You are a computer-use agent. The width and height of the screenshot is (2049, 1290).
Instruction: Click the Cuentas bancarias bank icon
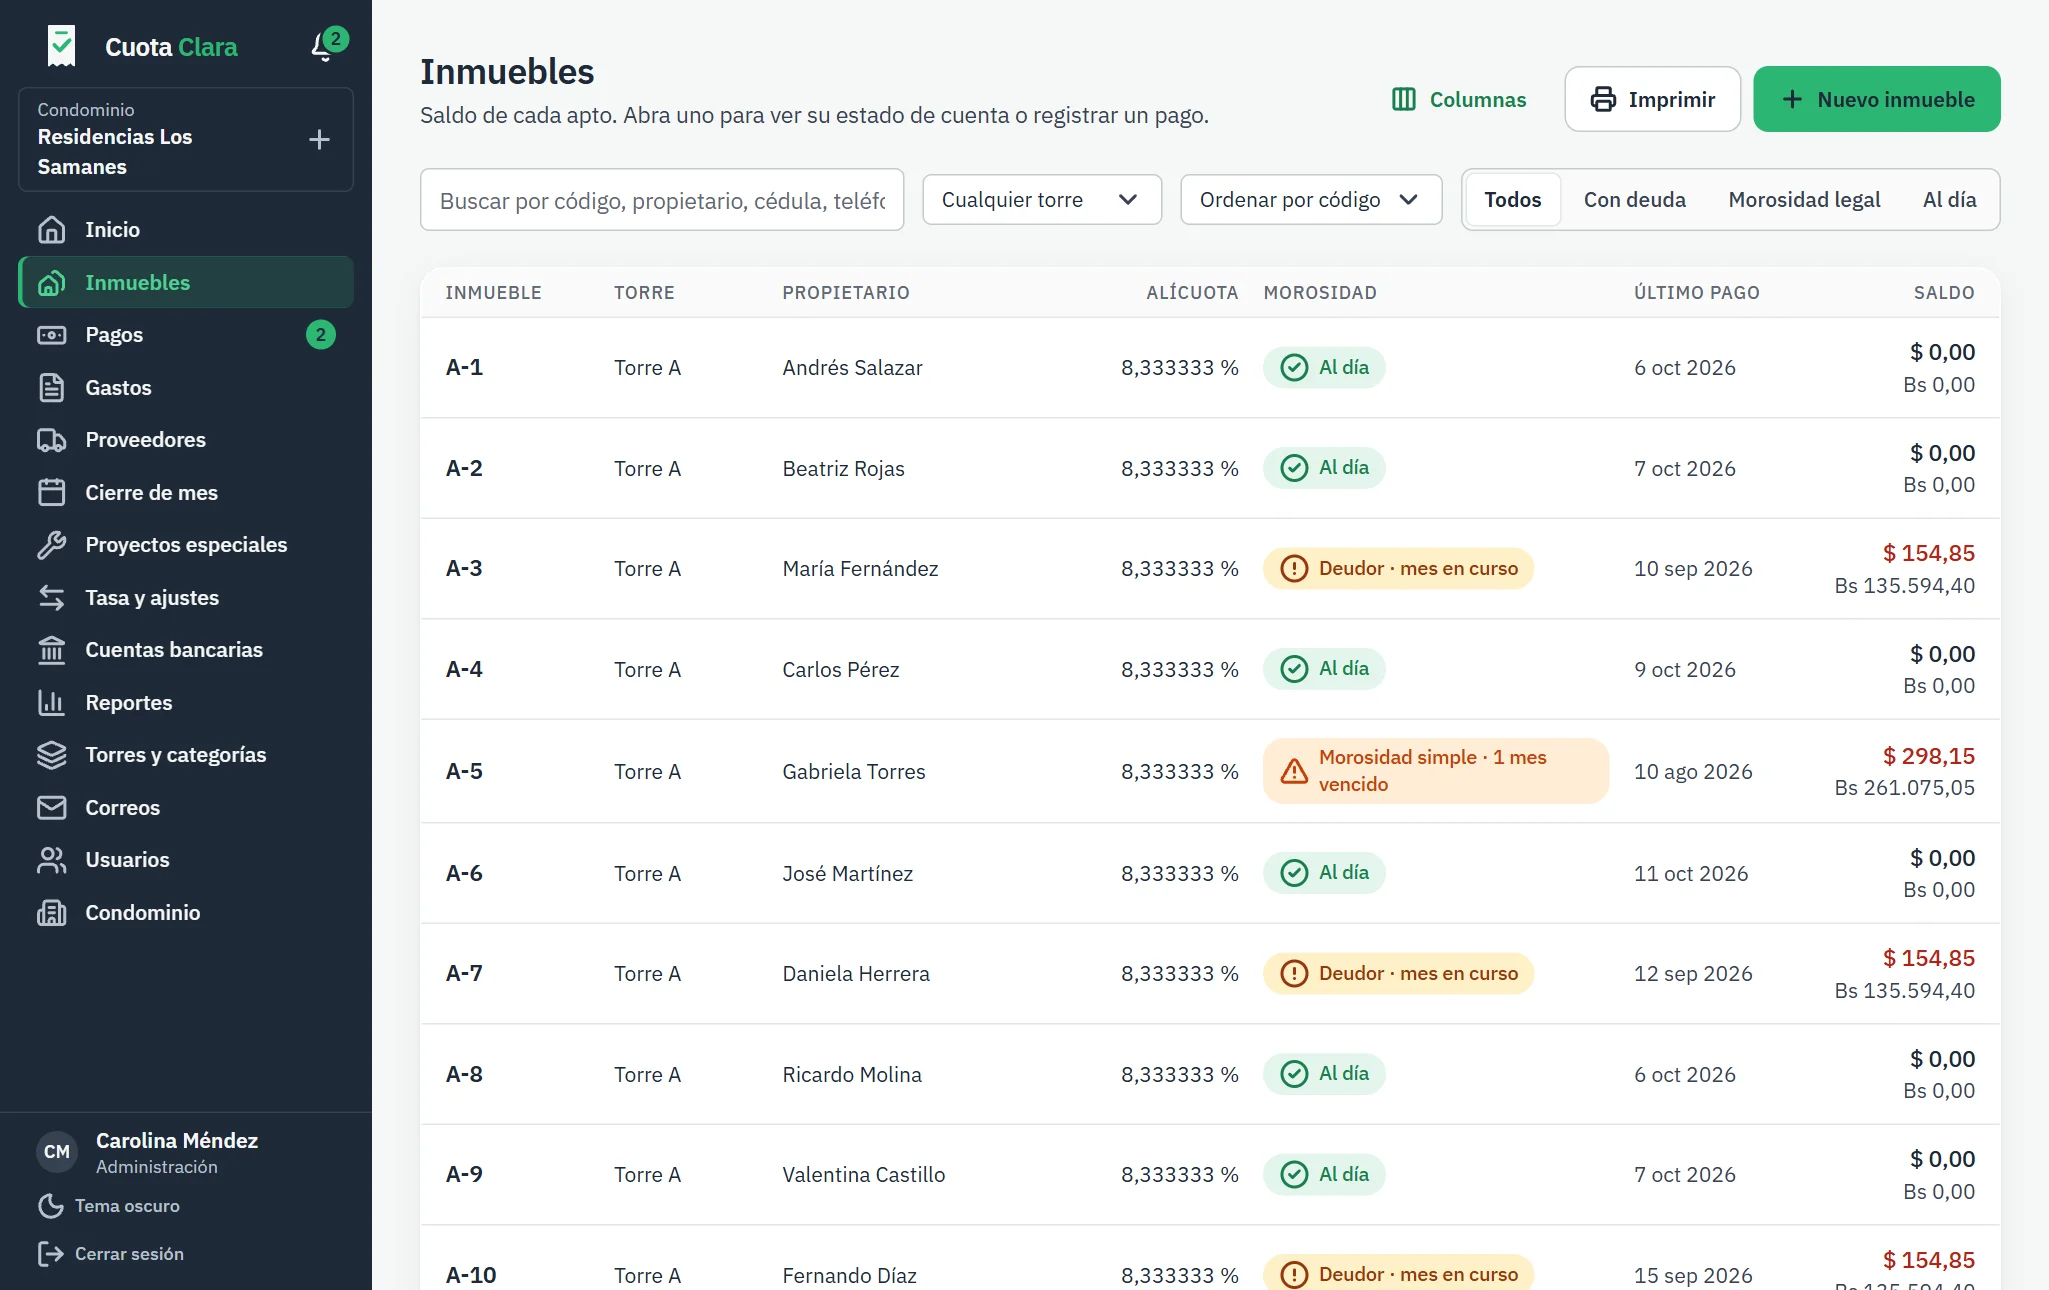tap(52, 650)
